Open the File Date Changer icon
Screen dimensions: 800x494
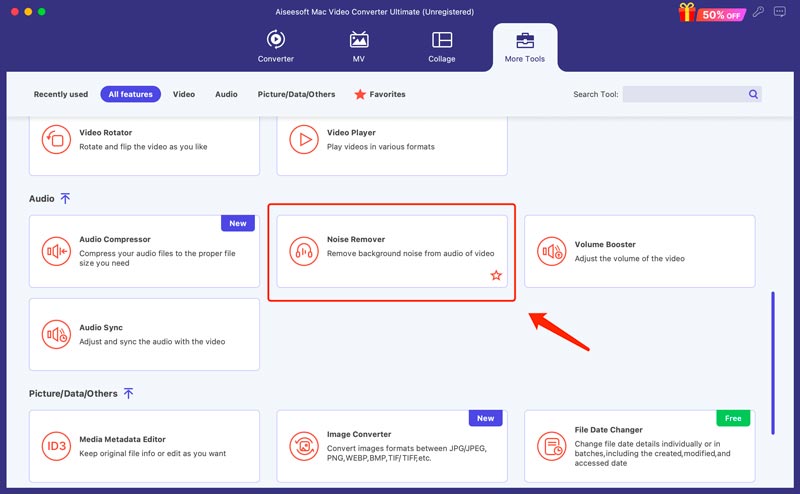(551, 446)
